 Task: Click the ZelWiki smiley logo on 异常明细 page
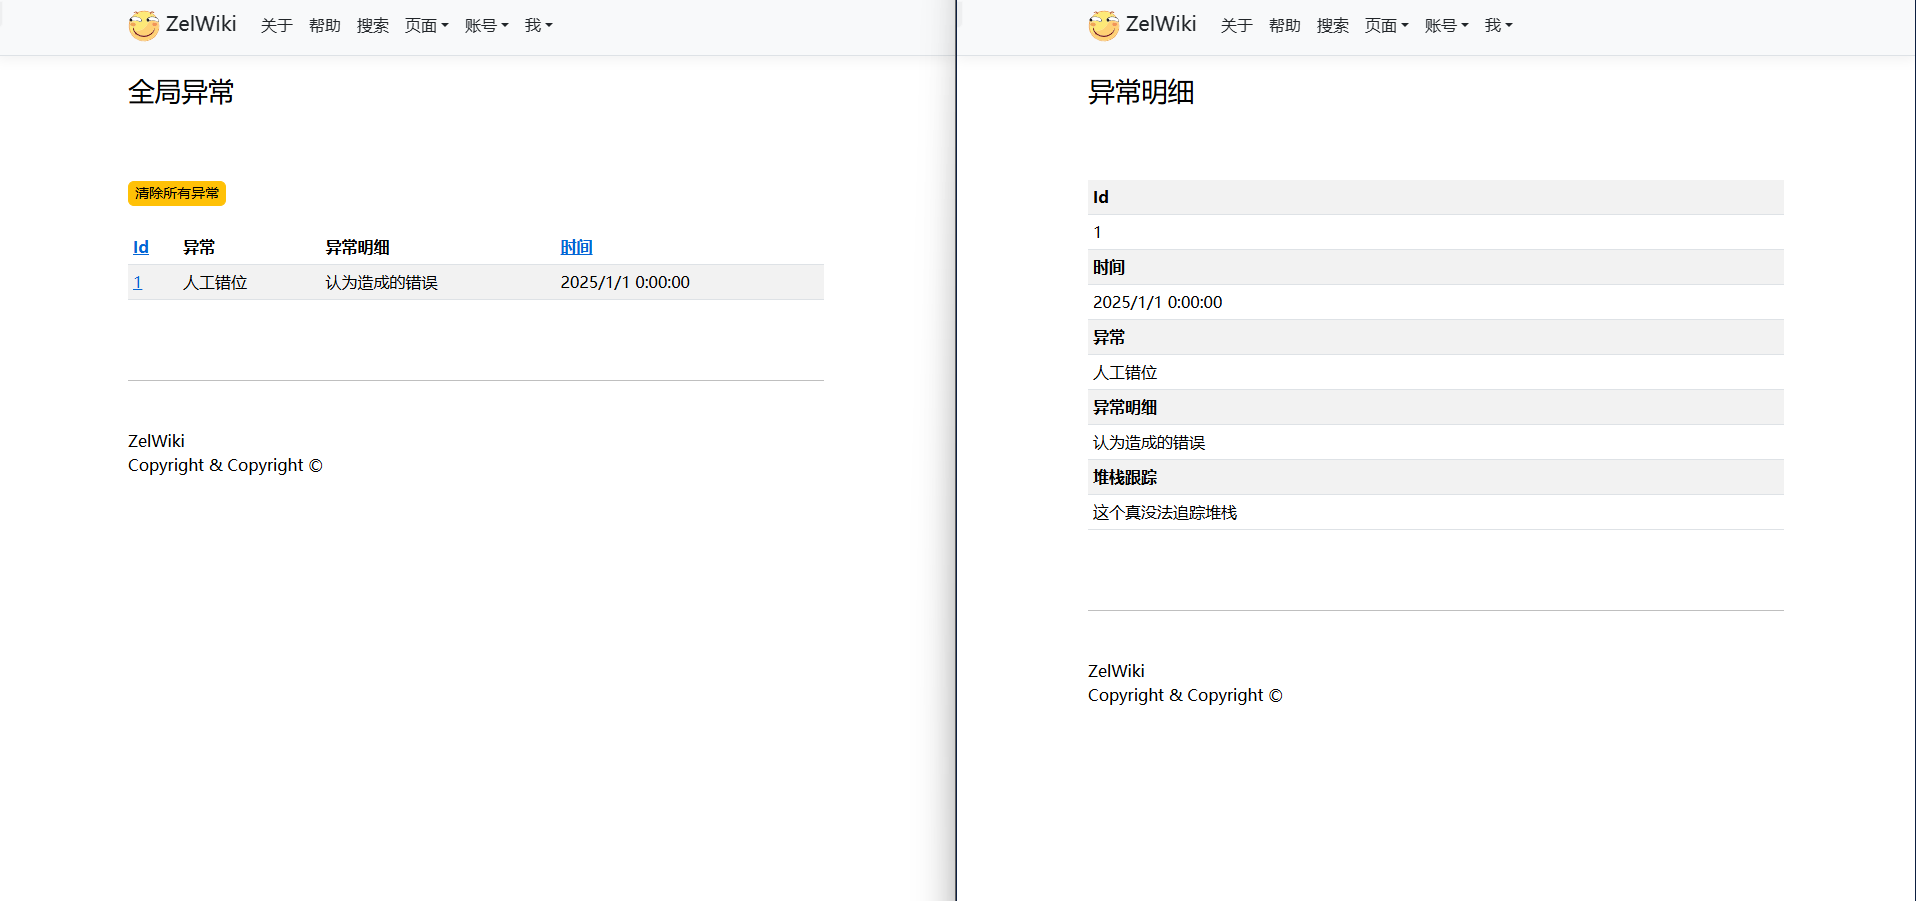tap(1104, 25)
